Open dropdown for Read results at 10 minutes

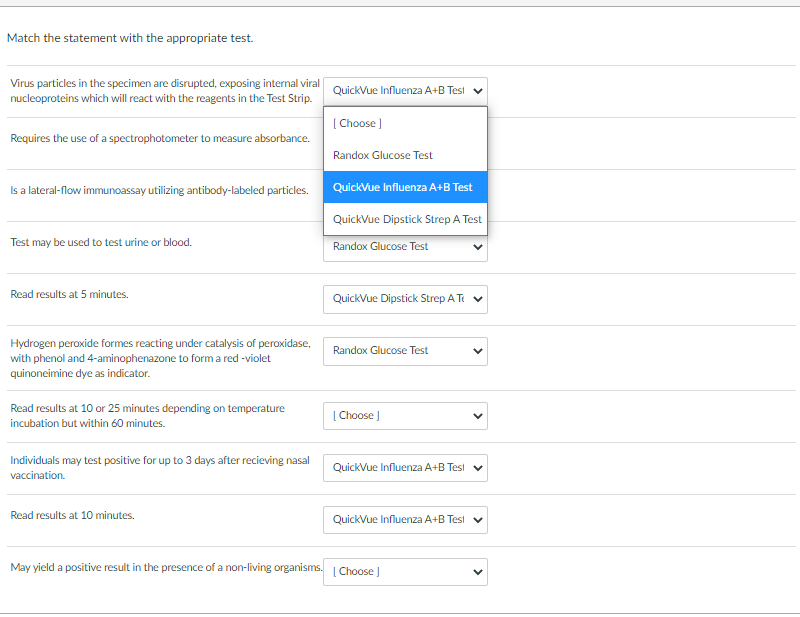(x=405, y=520)
